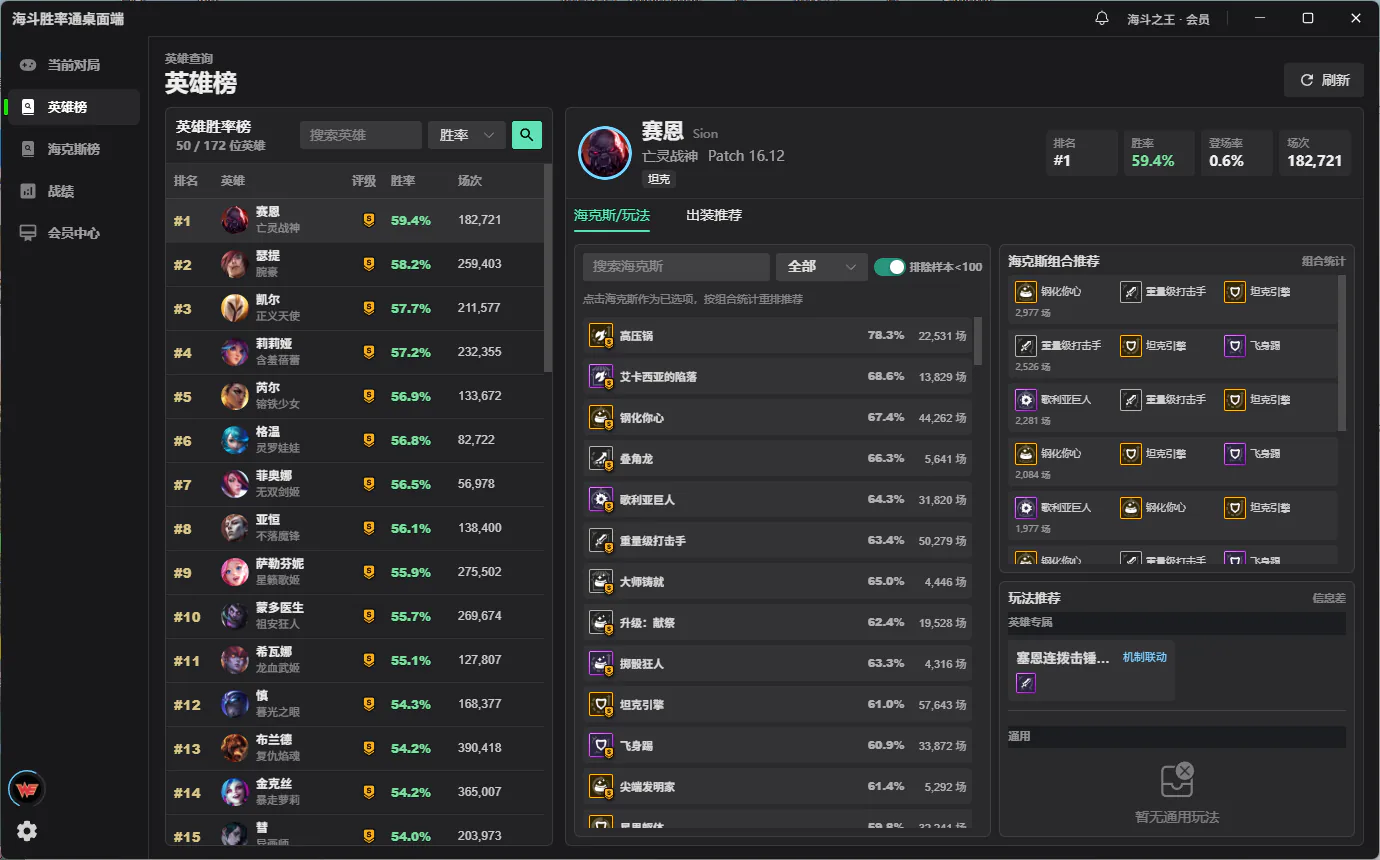Click the 海斗之王 · 会员 account label
This screenshot has height=860, width=1380.
coord(1169,19)
